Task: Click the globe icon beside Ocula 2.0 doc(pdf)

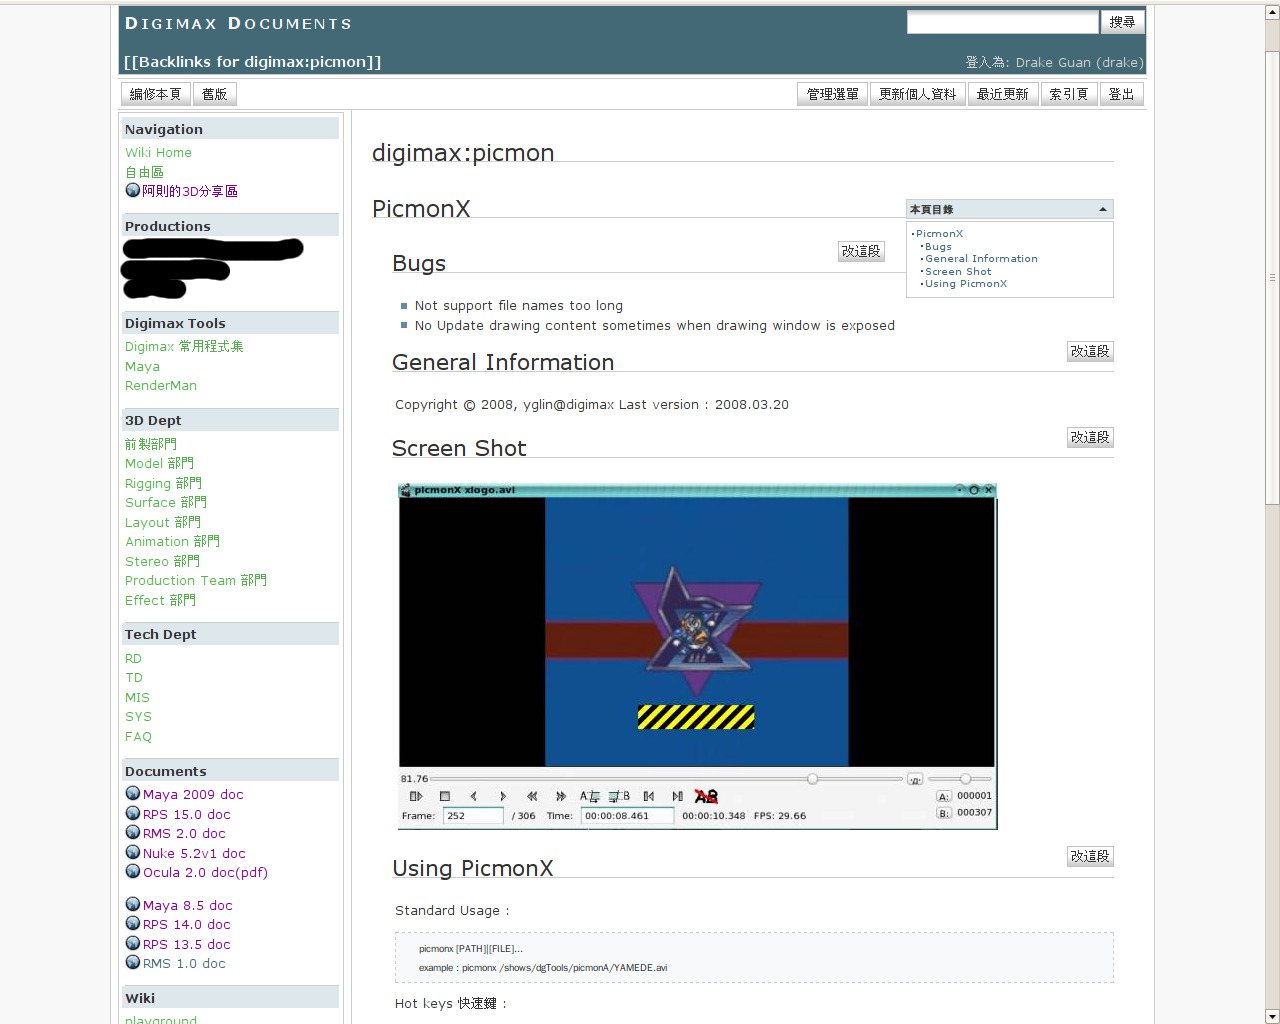Action: point(132,872)
